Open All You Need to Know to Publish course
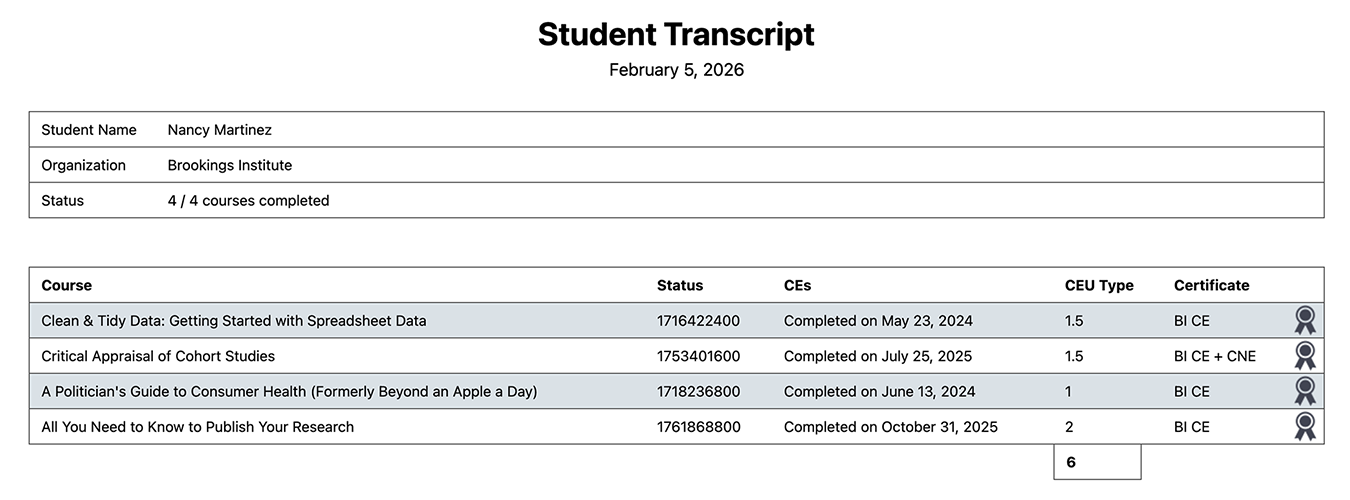The width and height of the screenshot is (1350, 500). point(197,427)
